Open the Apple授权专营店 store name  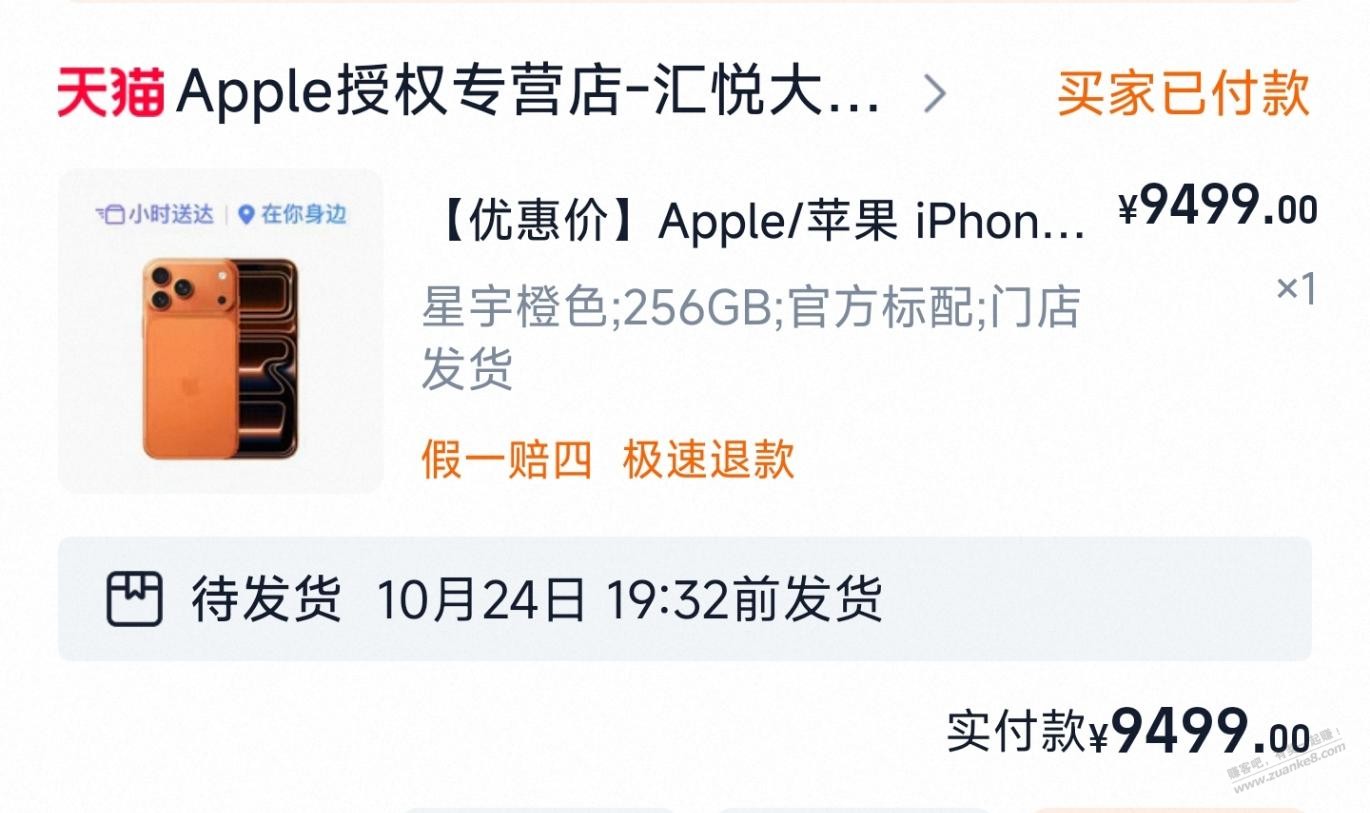[529, 93]
